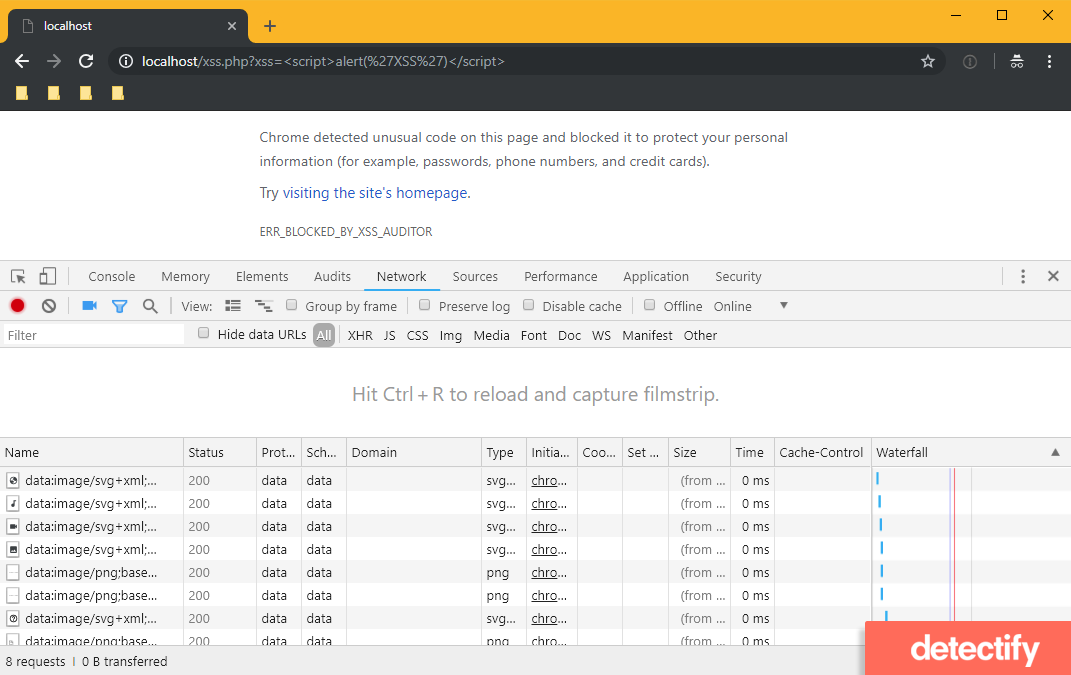Select the Network tab
The height and width of the screenshot is (675, 1071).
402,277
